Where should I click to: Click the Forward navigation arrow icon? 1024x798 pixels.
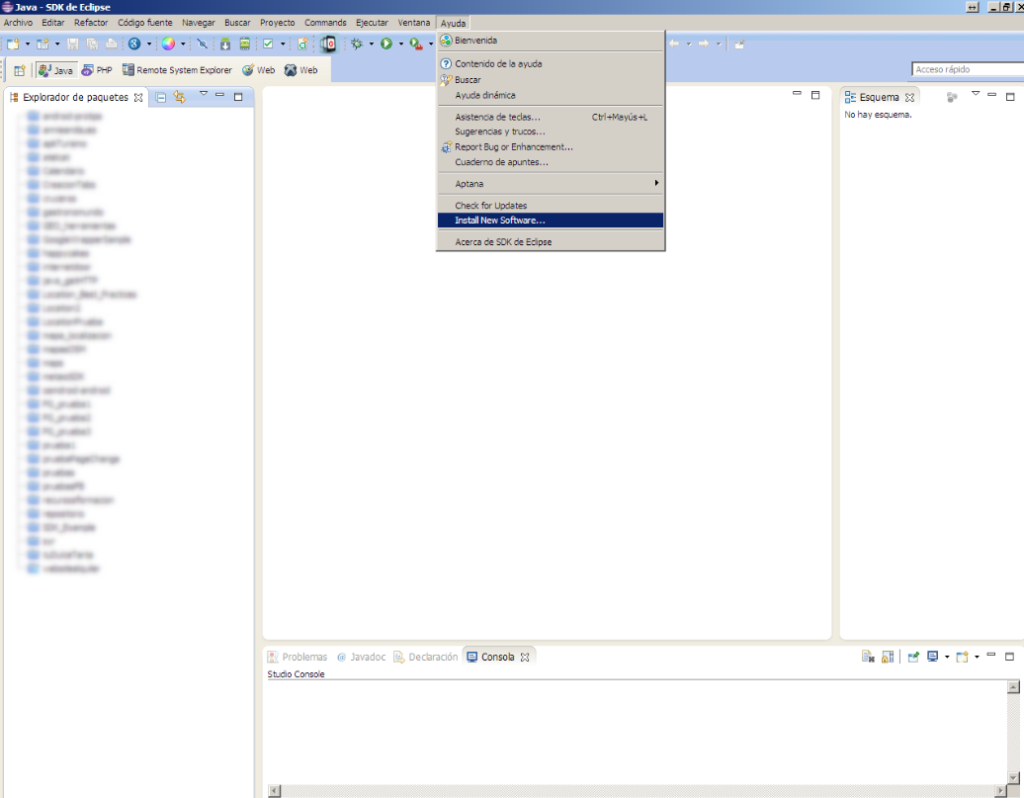click(703, 44)
